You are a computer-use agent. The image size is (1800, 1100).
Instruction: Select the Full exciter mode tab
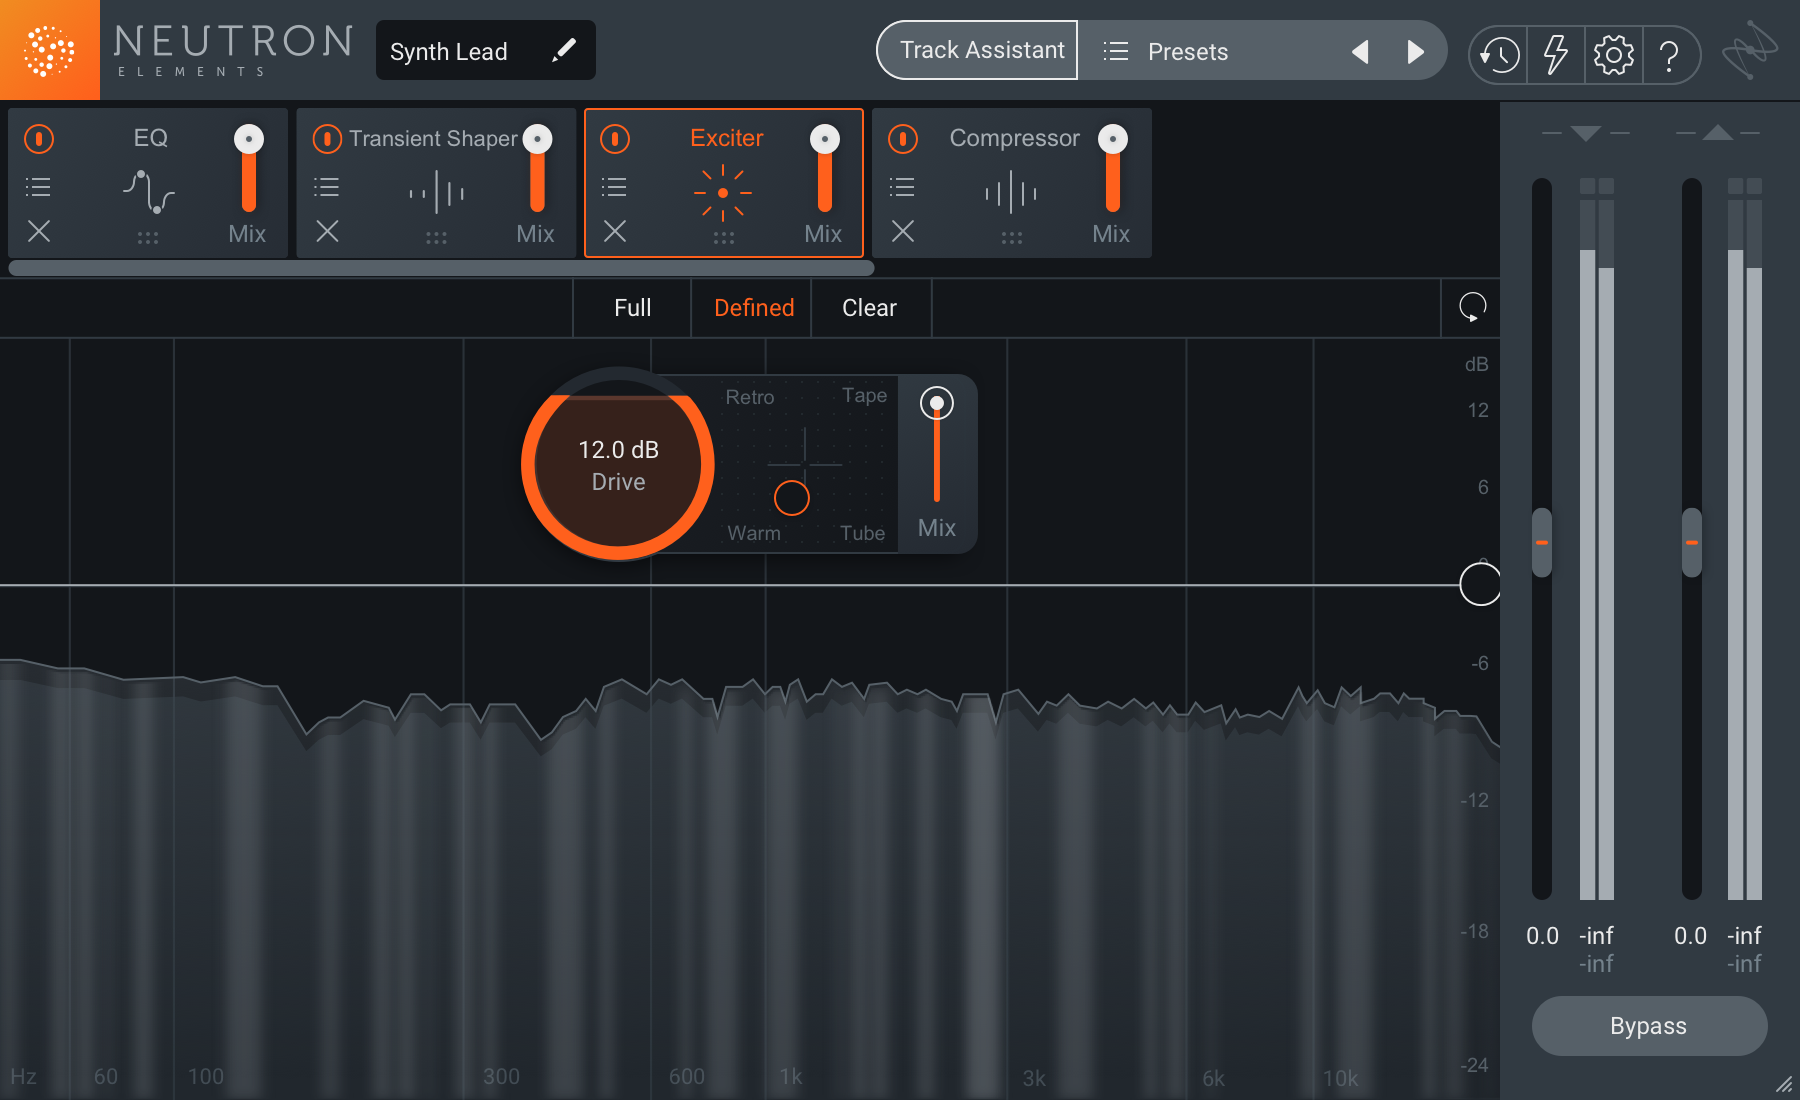632,308
